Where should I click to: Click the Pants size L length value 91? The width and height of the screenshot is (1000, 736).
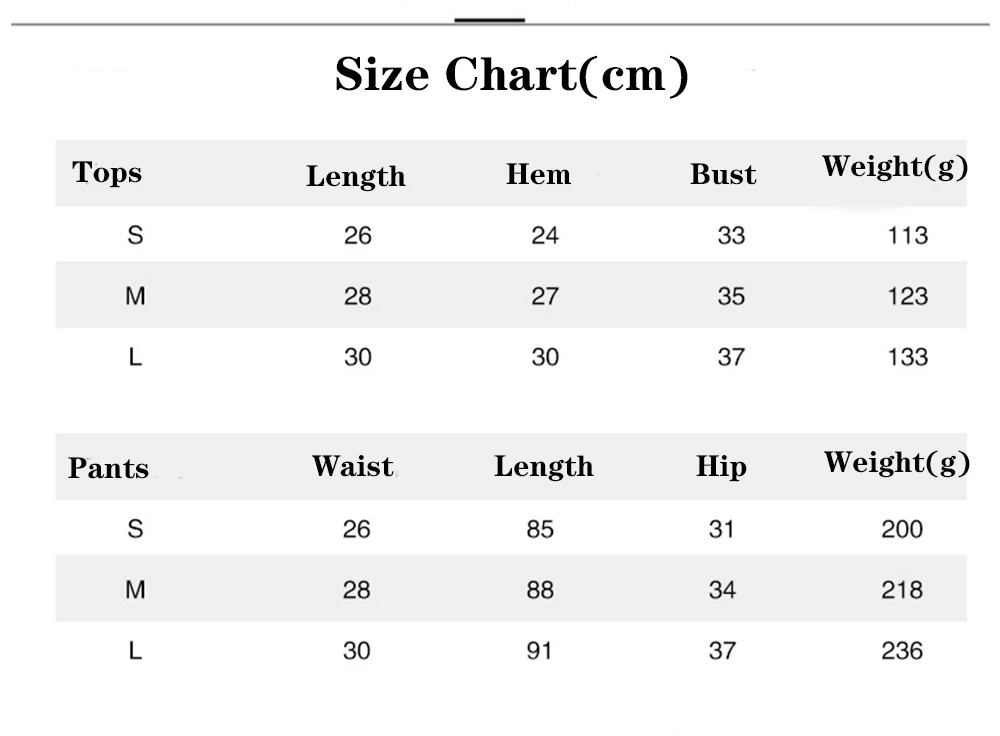point(540,651)
